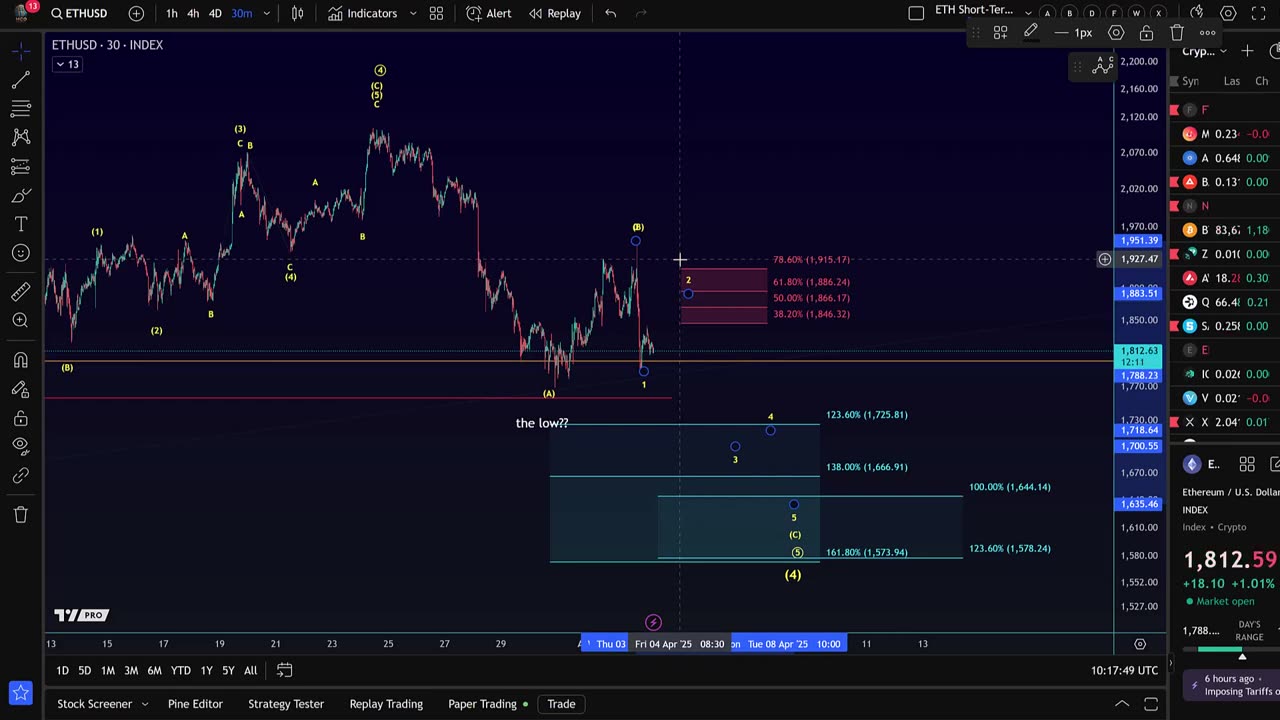Open the favorites star toolbar button
1280x720 pixels.
pos(20,692)
